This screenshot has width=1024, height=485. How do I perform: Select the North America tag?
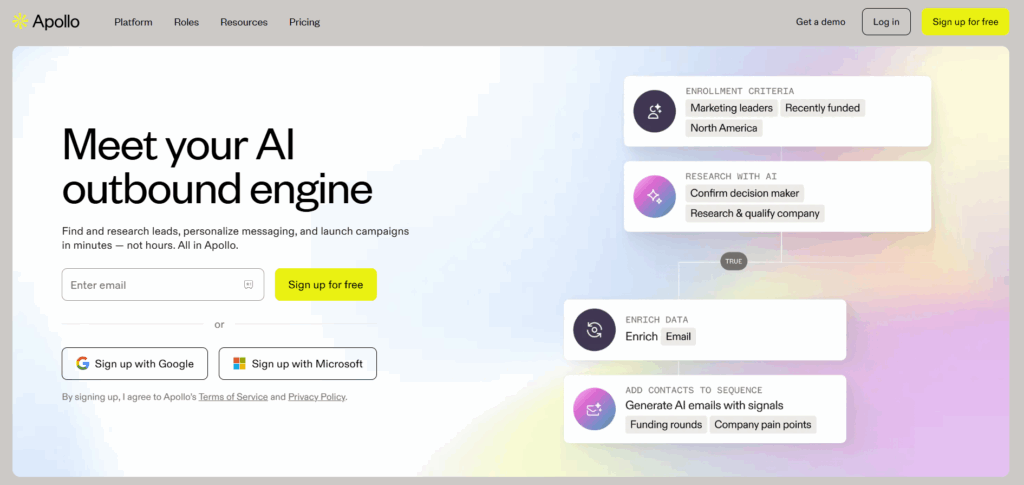tap(724, 128)
